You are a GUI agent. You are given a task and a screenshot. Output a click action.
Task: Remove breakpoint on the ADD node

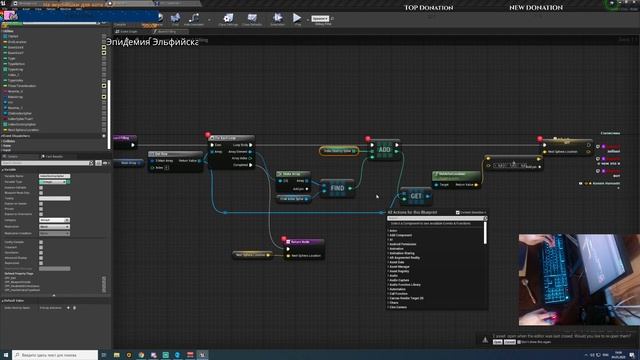coord(368,139)
